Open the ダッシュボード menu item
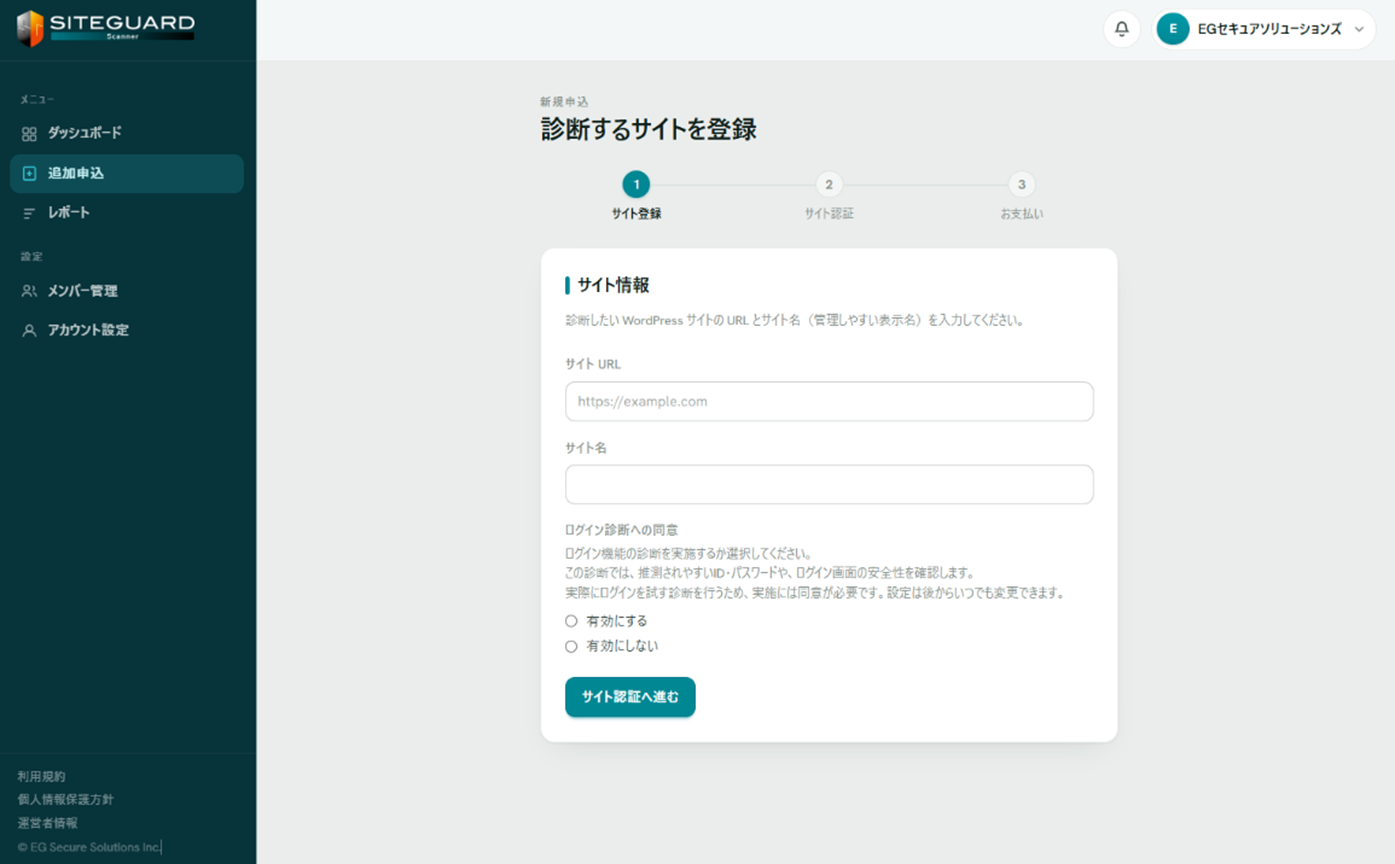 point(127,133)
